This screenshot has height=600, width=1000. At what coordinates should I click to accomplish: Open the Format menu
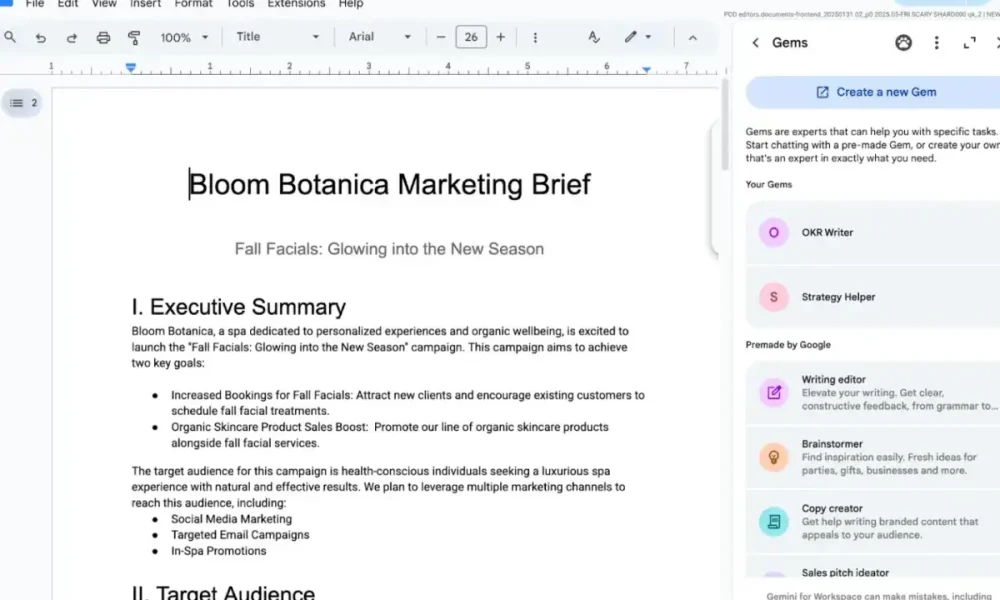[x=193, y=4]
